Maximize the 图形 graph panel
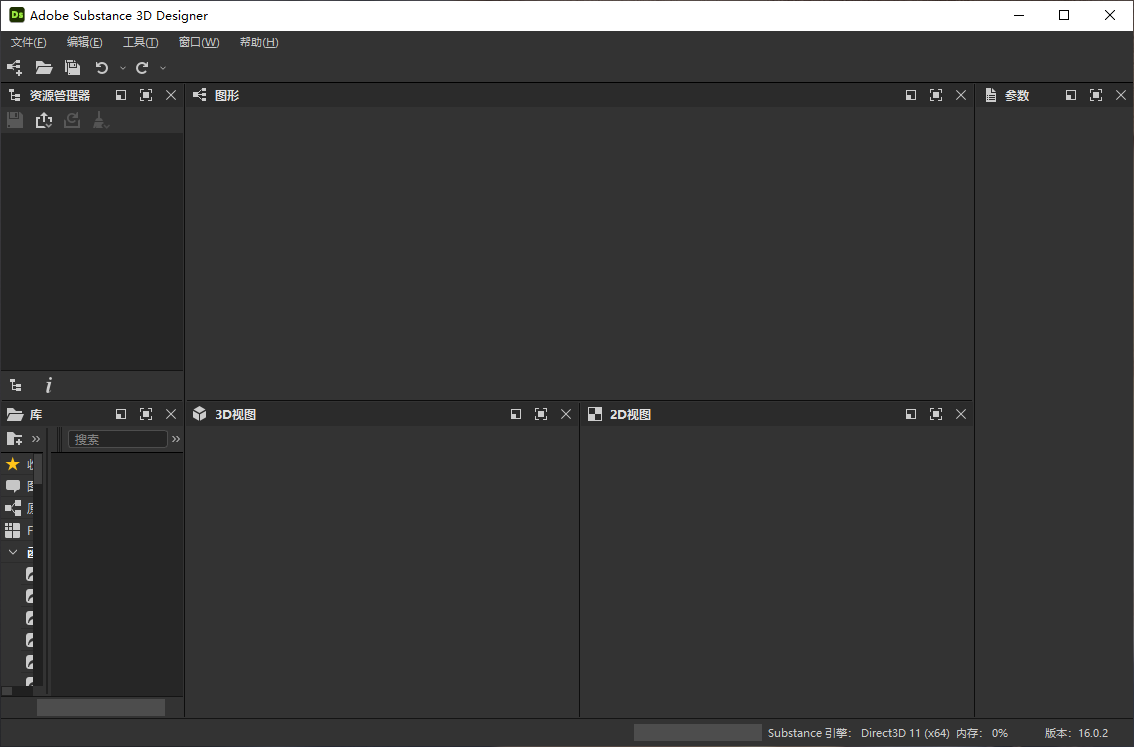The width and height of the screenshot is (1134, 747). point(936,95)
